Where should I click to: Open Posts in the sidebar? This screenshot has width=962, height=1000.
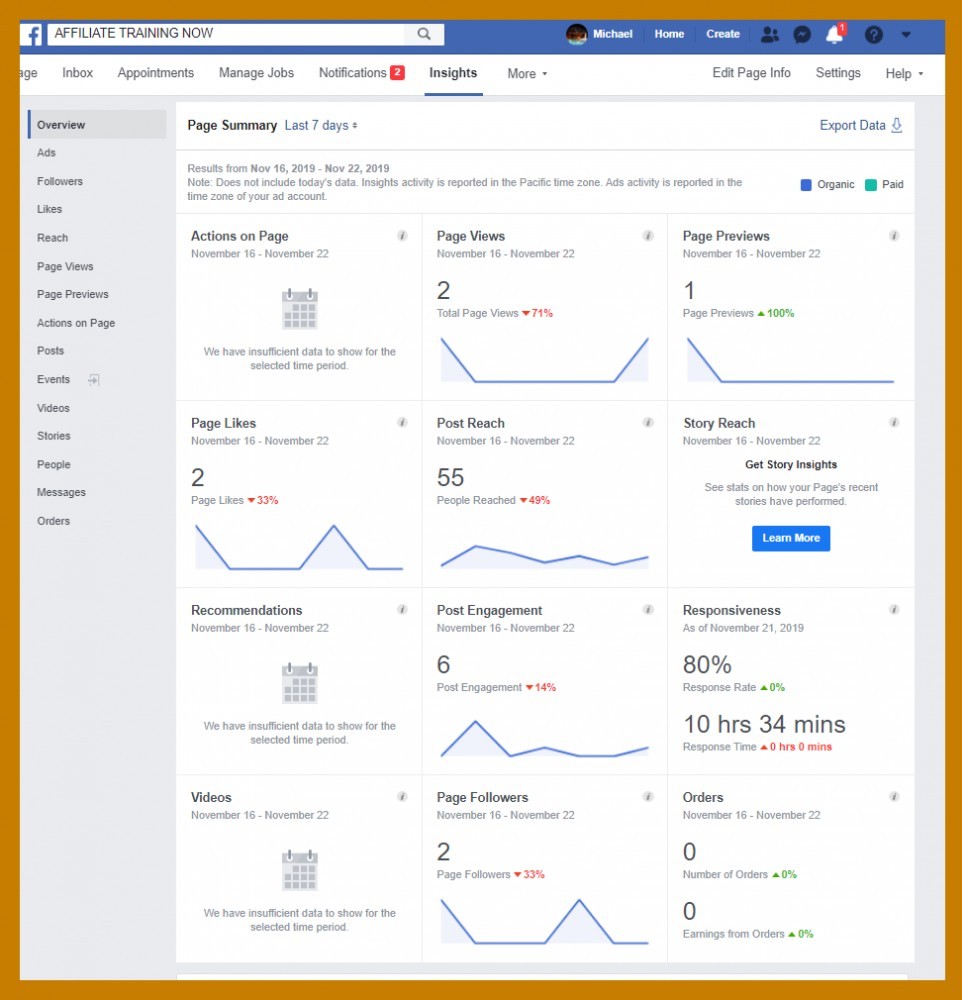tap(50, 351)
